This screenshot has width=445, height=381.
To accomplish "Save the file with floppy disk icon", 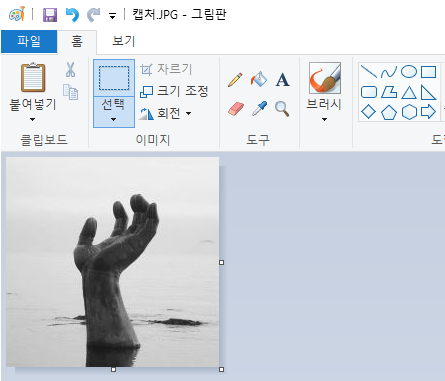I will click(50, 15).
